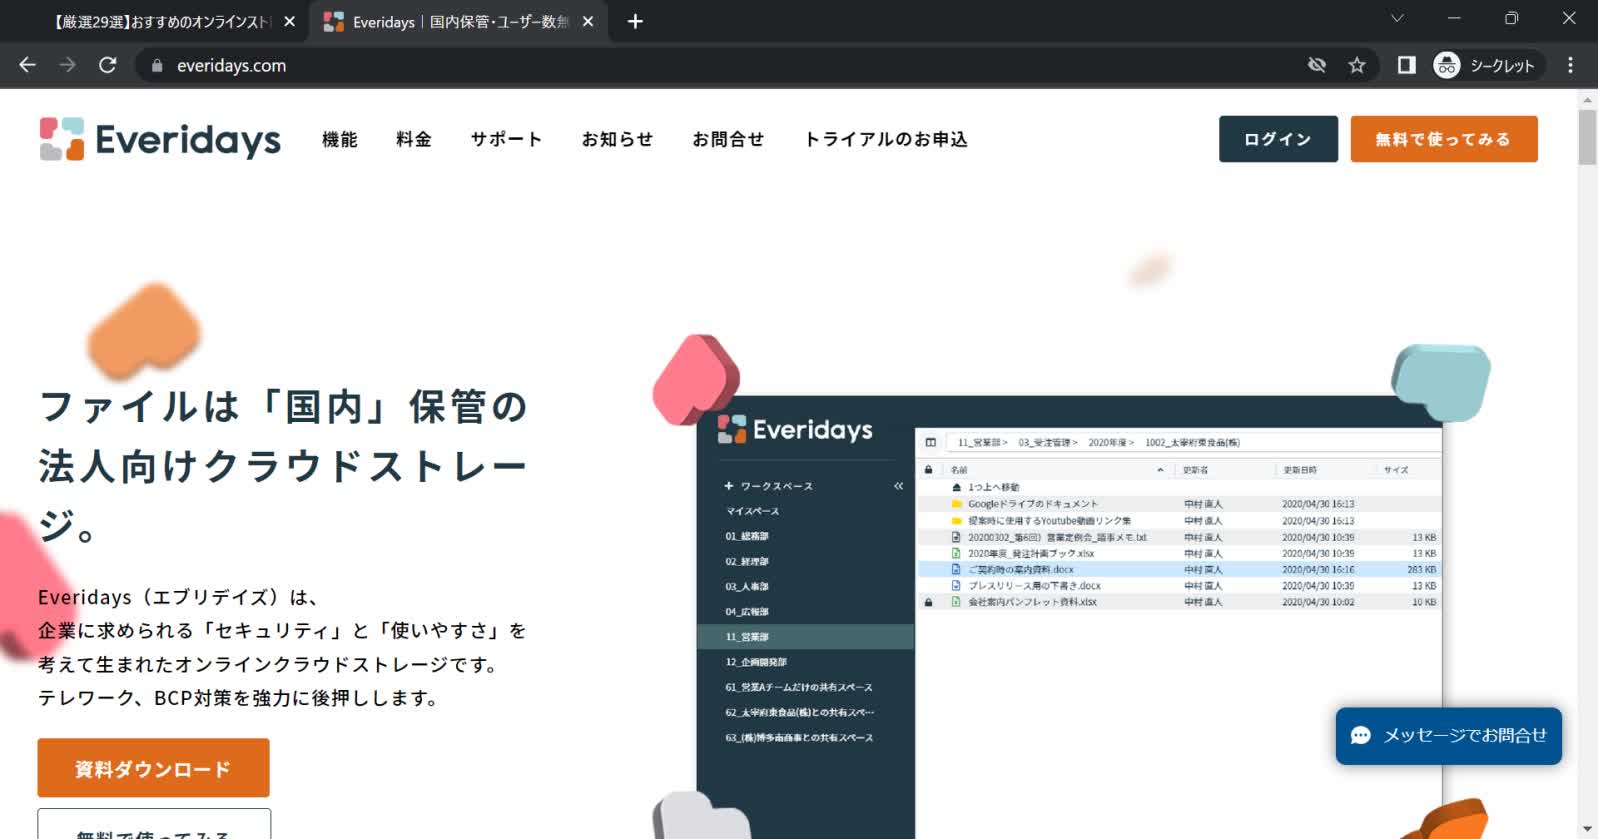Image resolution: width=1598 pixels, height=839 pixels.
Task: Close the Everidays tab
Action: coord(588,21)
